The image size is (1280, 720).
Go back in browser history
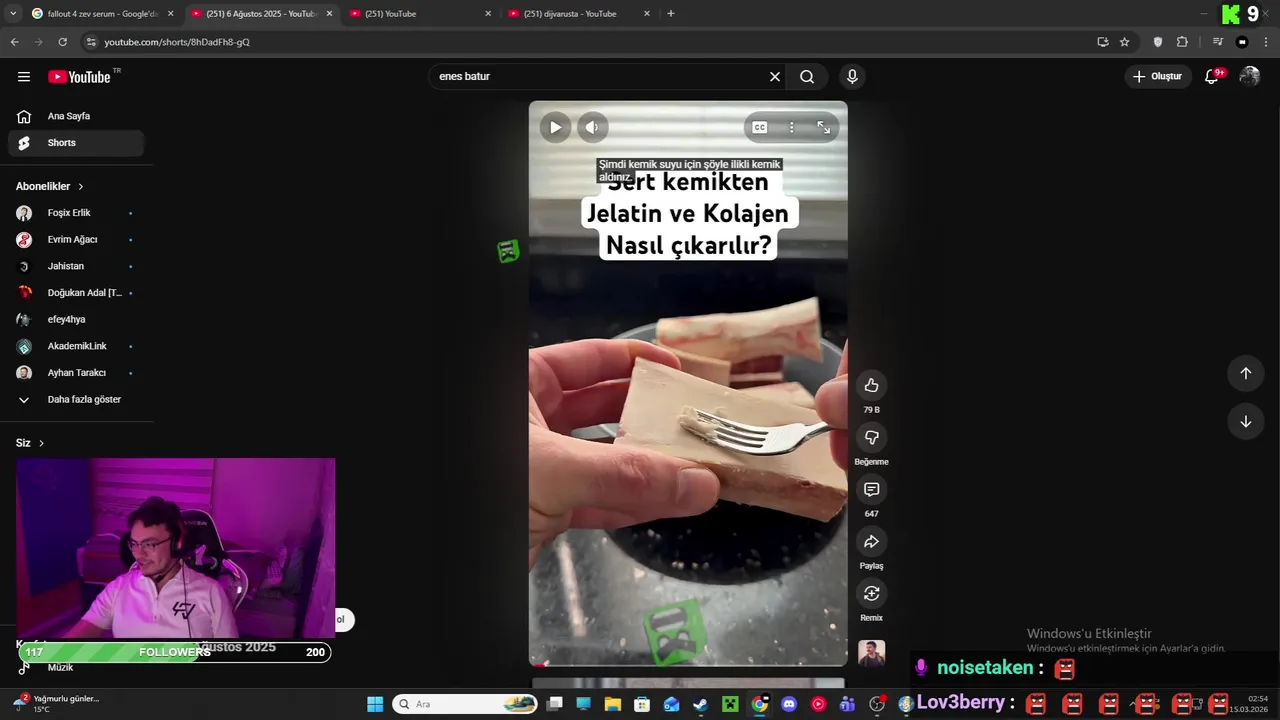(14, 42)
